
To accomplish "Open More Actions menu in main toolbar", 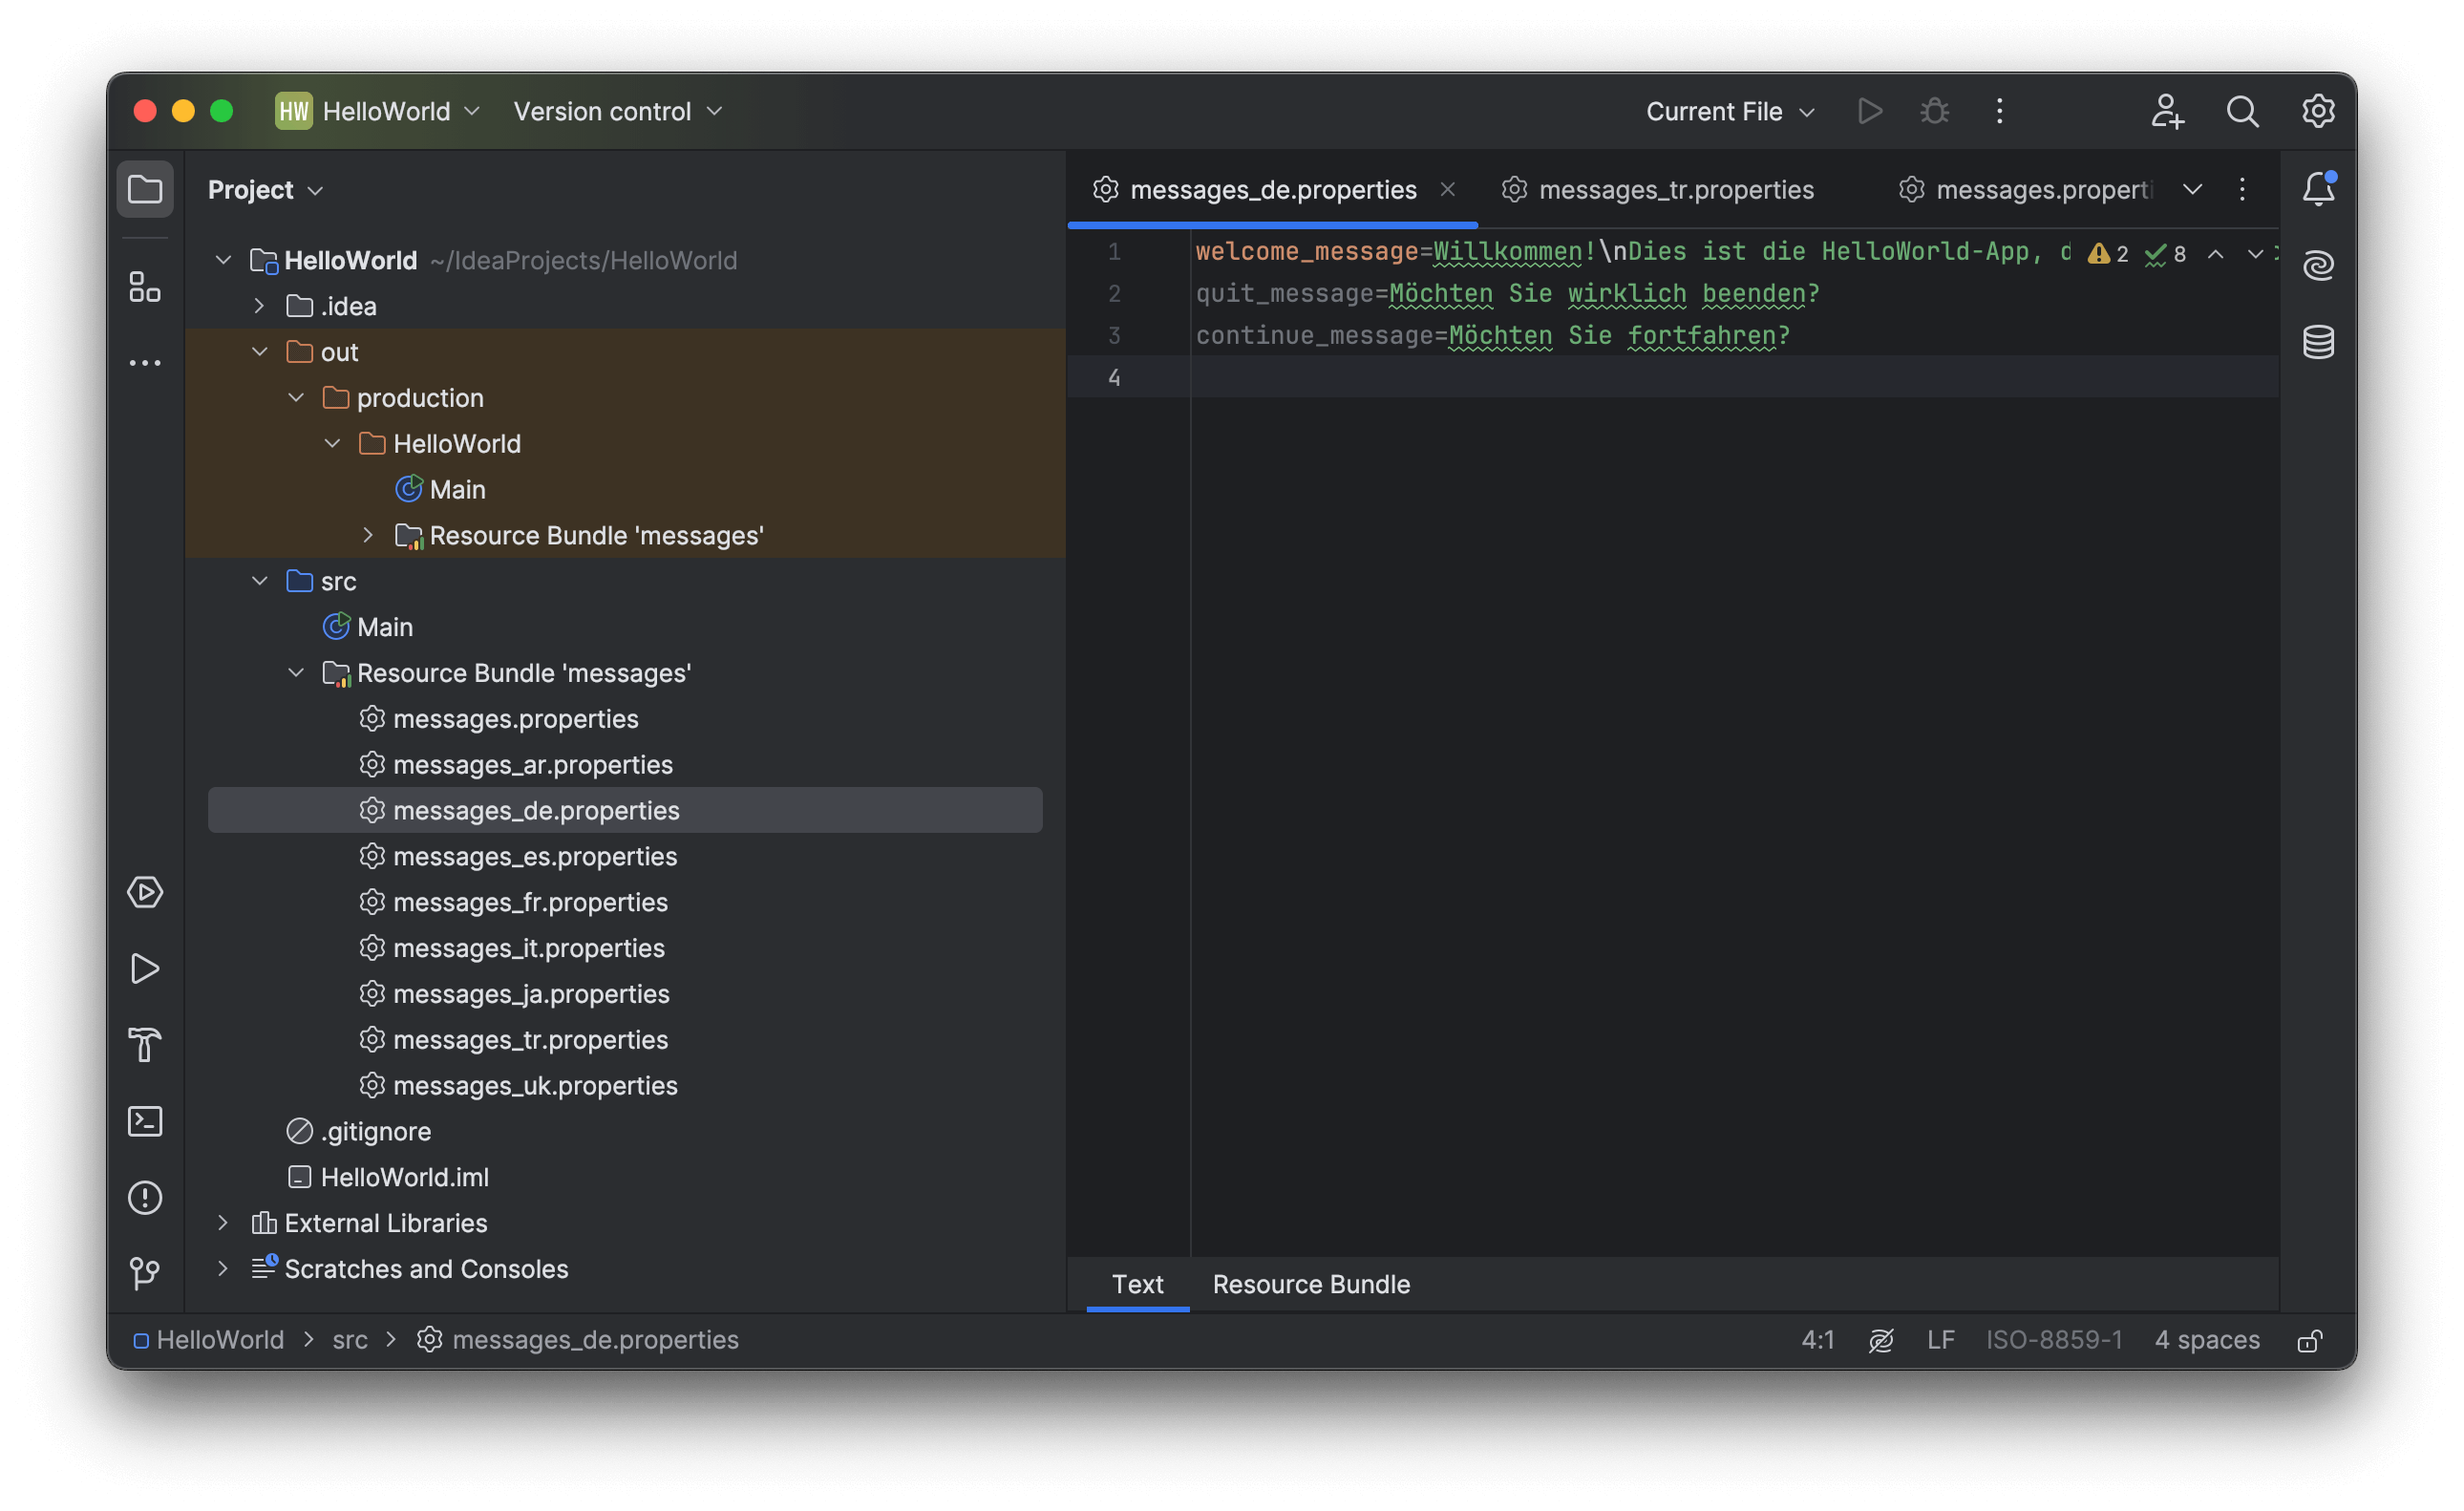I will (x=2000, y=111).
